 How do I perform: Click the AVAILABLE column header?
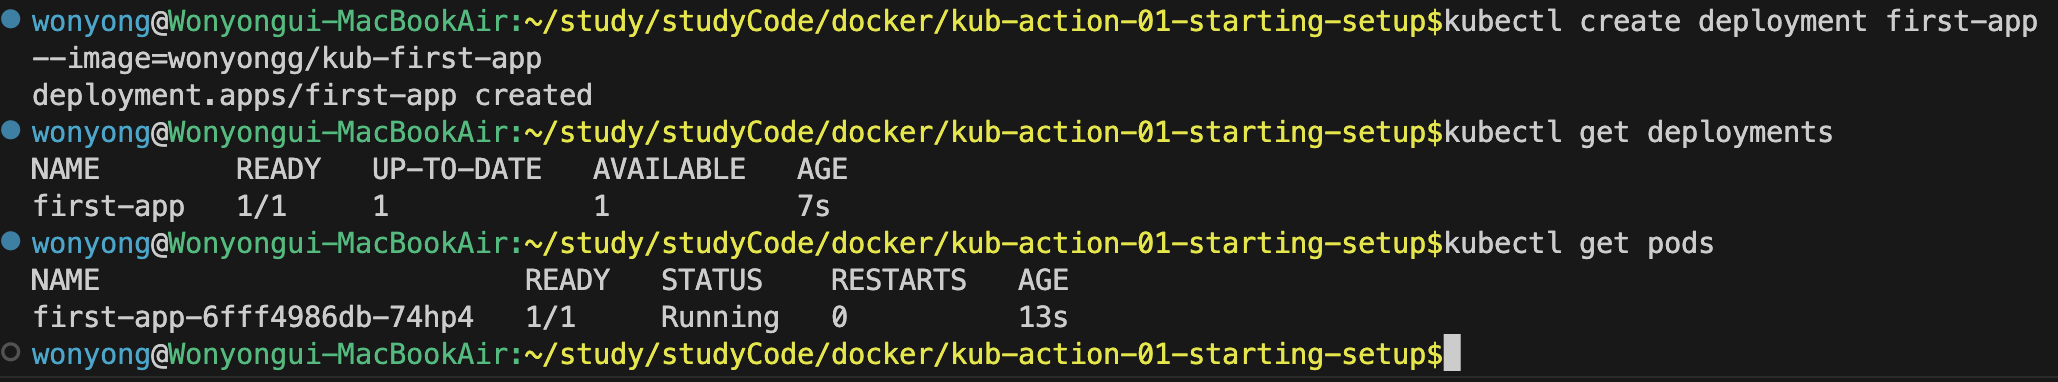669,169
